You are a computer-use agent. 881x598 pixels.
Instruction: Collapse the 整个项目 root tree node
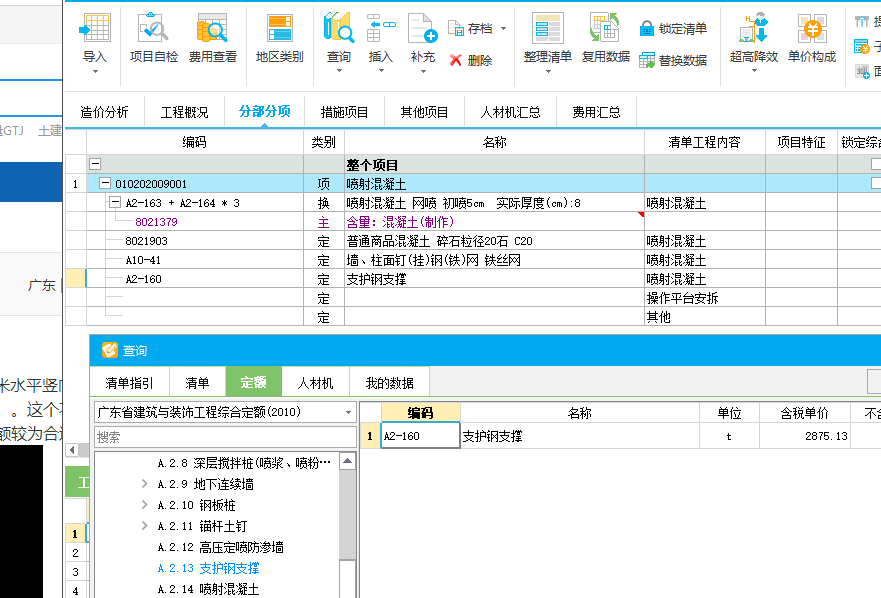pyautogui.click(x=95, y=164)
